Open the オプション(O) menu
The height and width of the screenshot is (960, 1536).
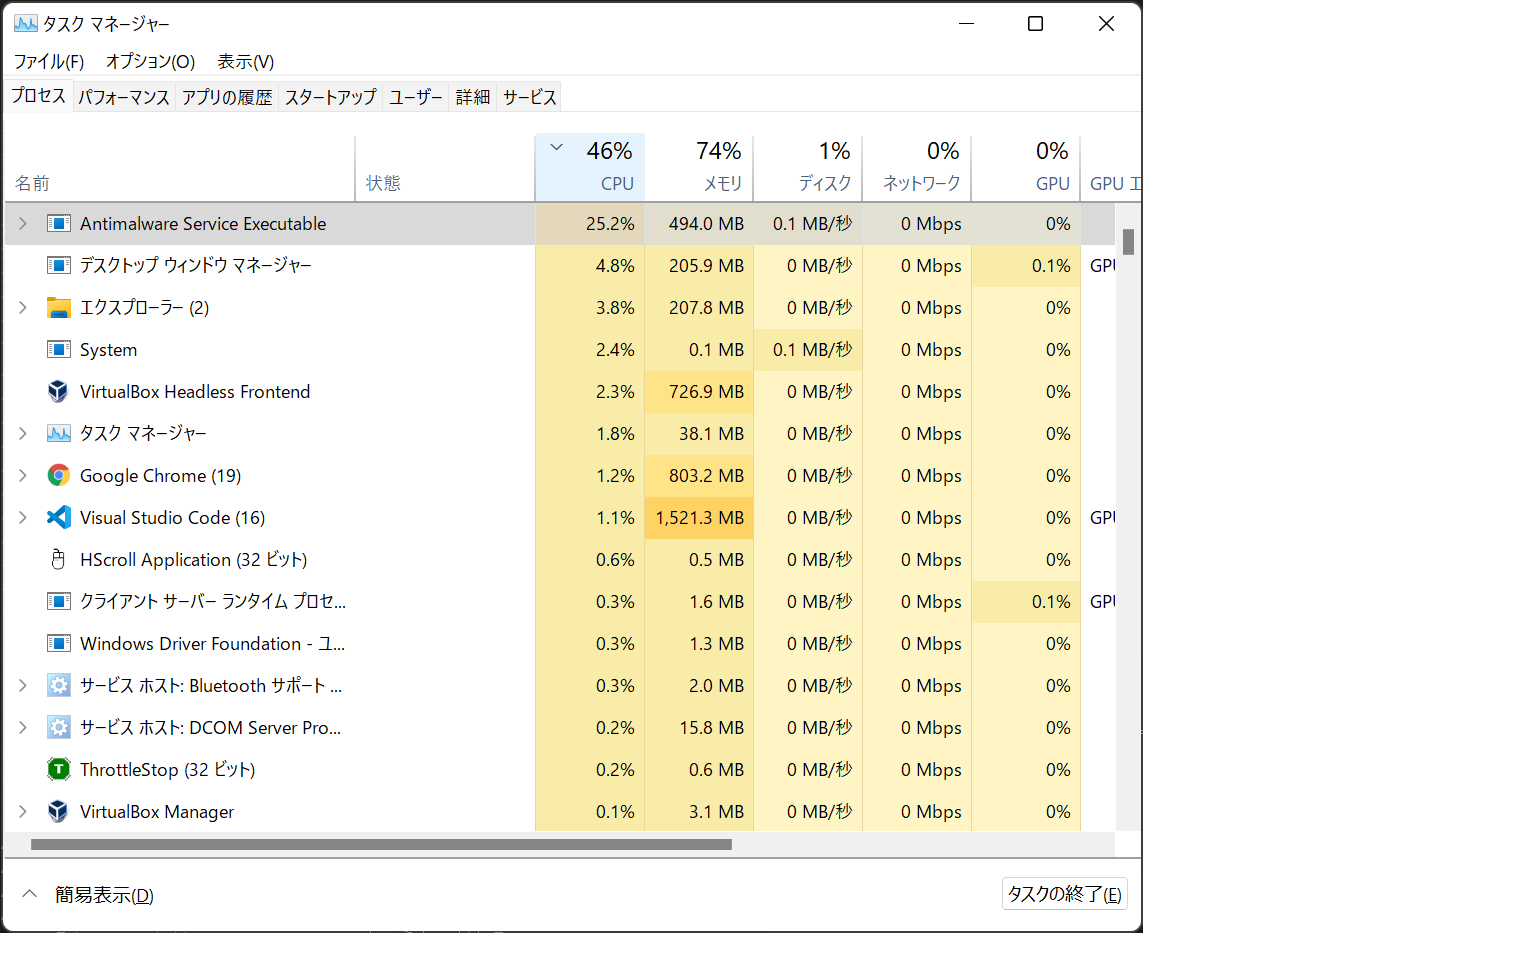(151, 62)
